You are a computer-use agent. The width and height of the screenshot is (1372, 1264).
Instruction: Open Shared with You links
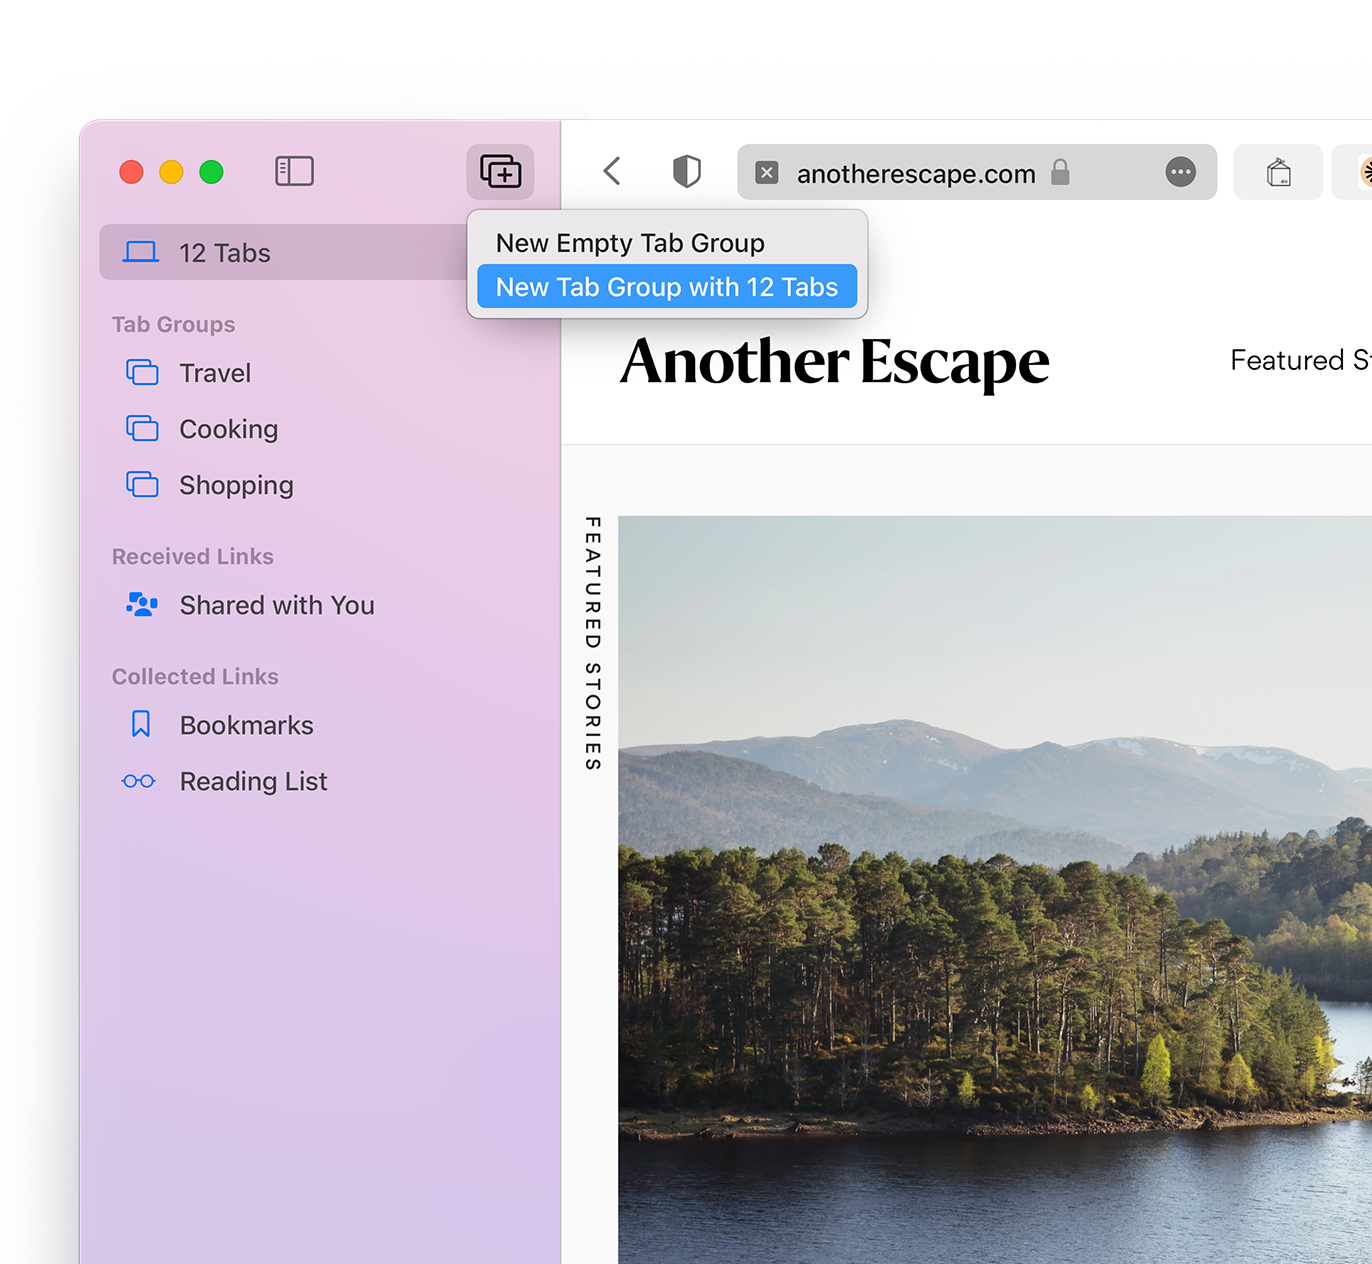(x=276, y=605)
